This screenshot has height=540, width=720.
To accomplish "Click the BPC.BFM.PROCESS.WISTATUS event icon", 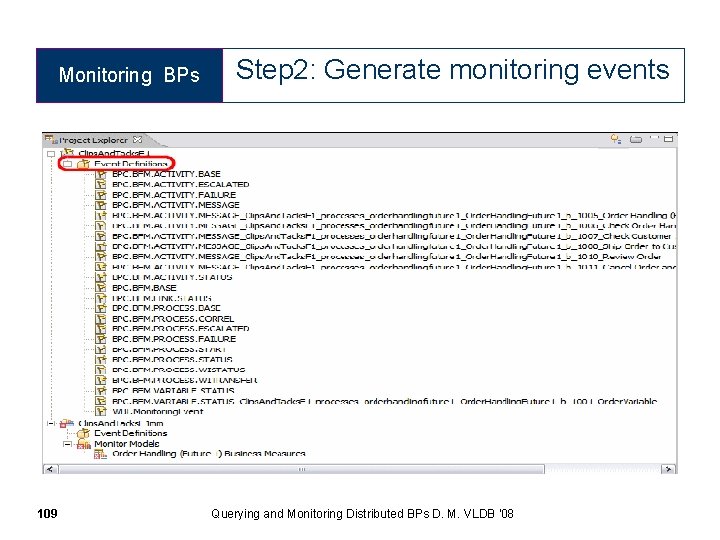I will click(101, 370).
